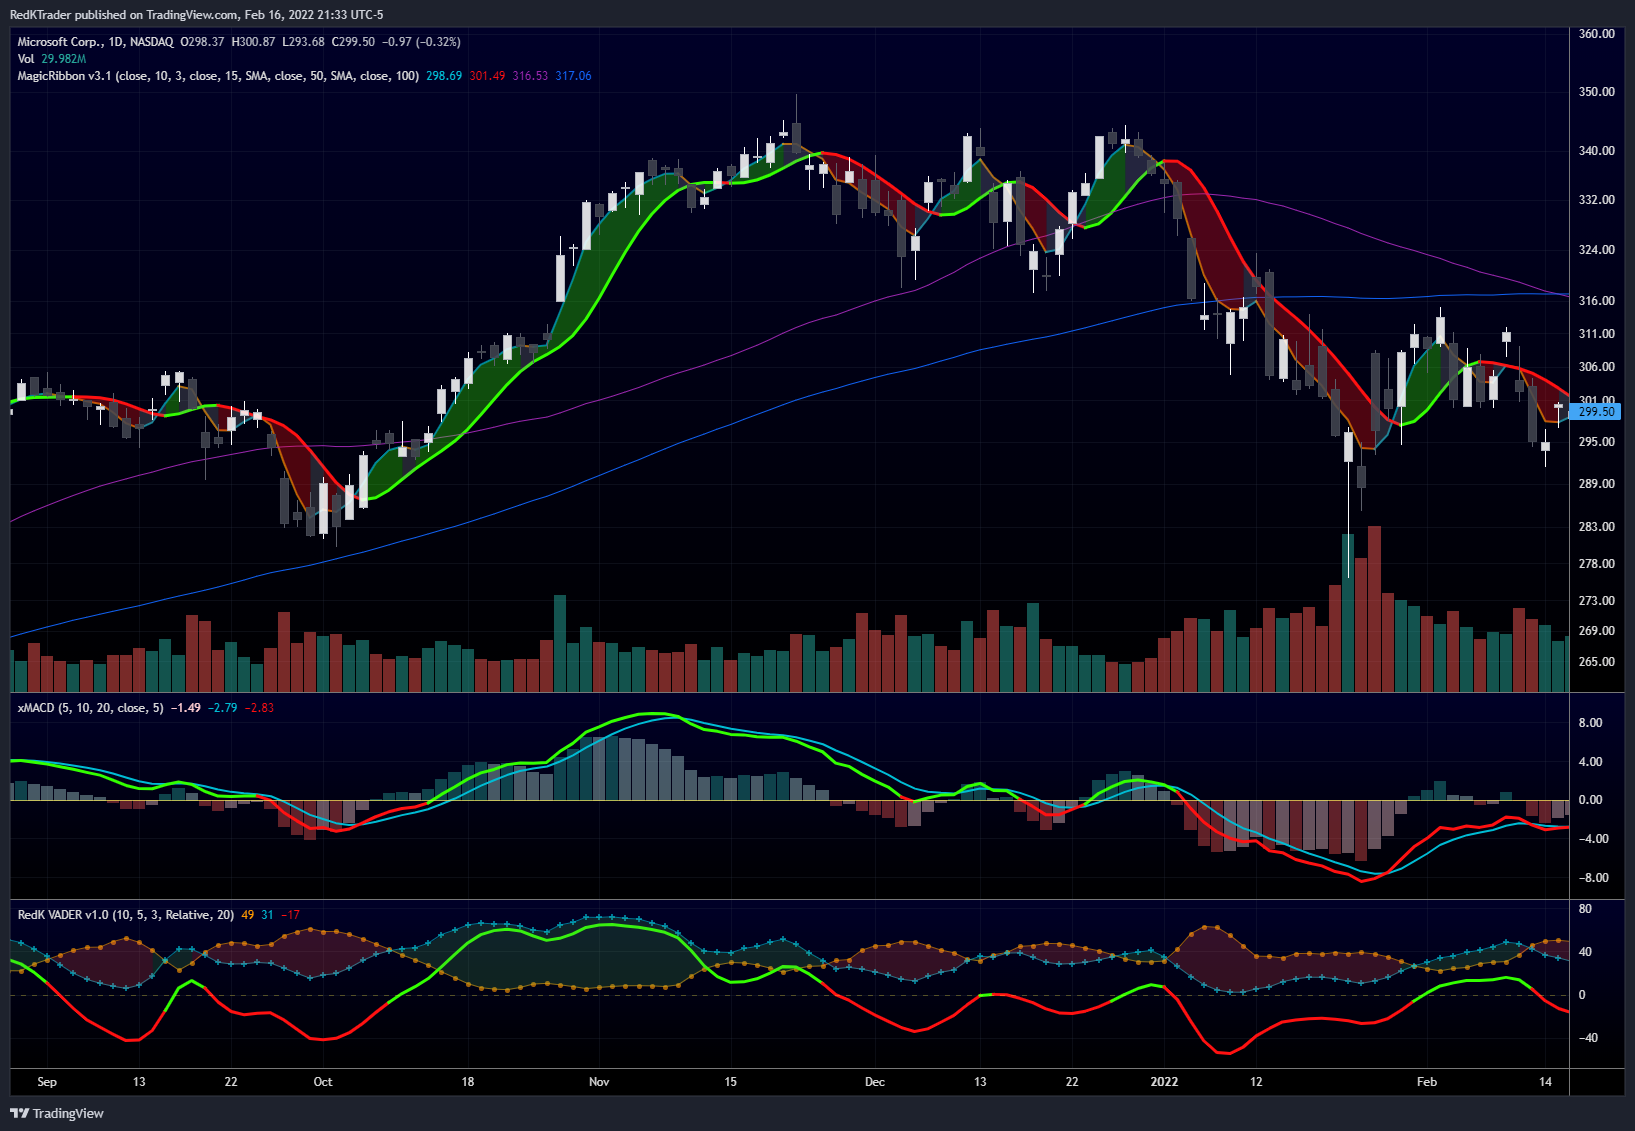
Task: Click the blue current price tag 299.50
Action: pyautogui.click(x=1596, y=412)
